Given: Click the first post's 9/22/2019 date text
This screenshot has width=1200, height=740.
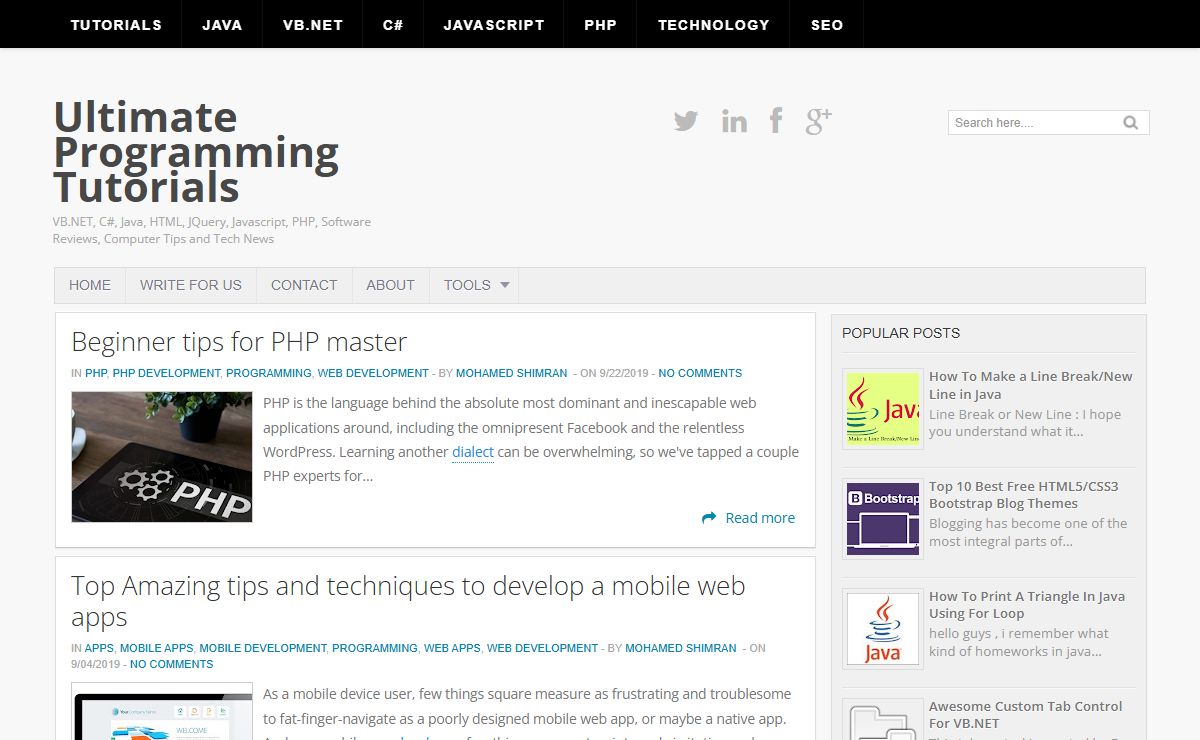Looking at the screenshot, I should (624, 373).
